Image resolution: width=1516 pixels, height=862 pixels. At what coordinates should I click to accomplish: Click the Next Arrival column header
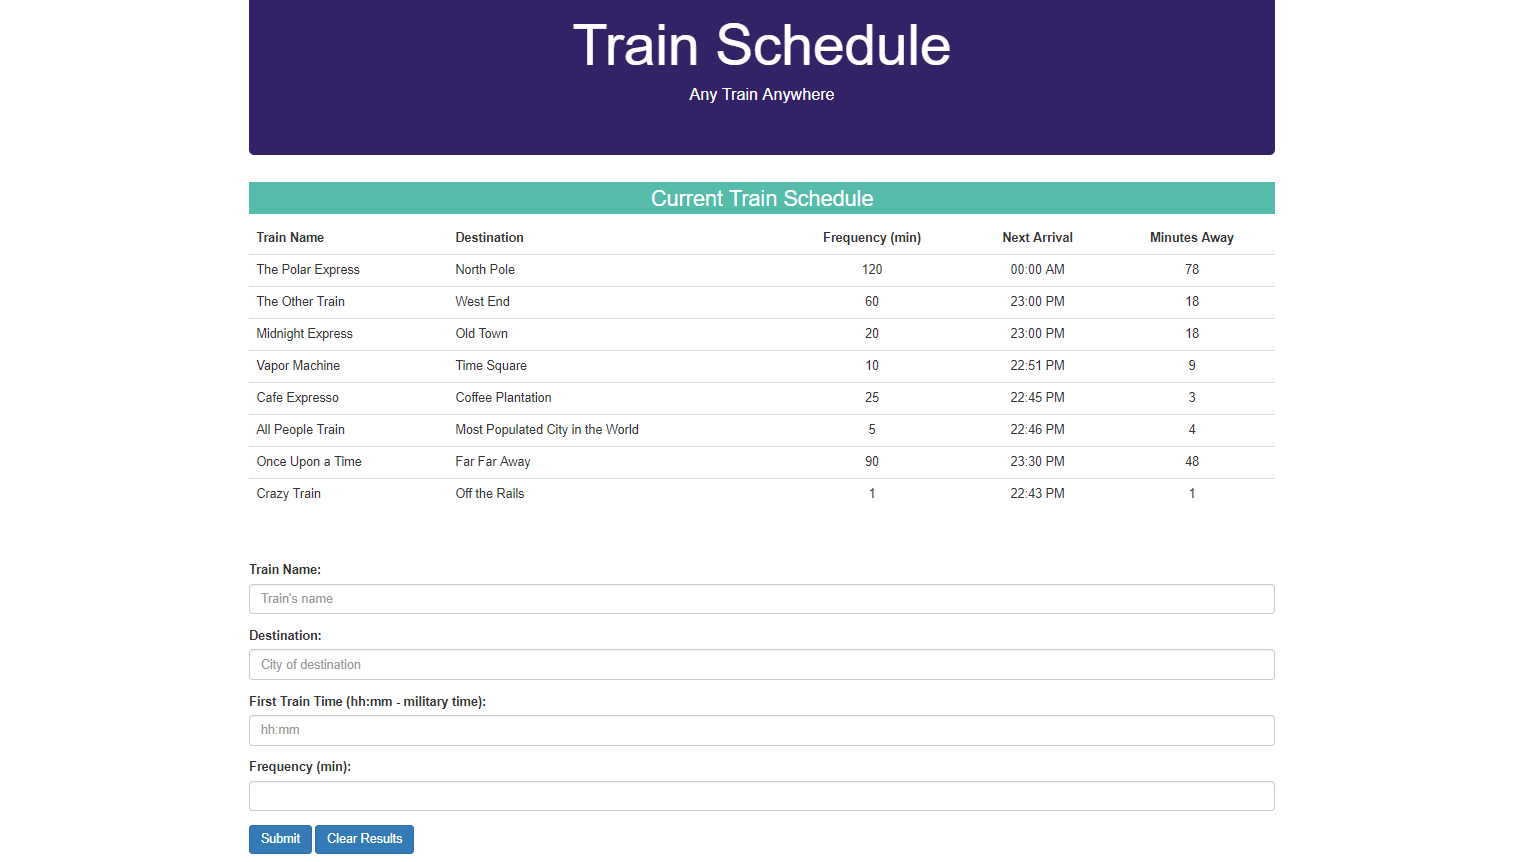pos(1037,238)
